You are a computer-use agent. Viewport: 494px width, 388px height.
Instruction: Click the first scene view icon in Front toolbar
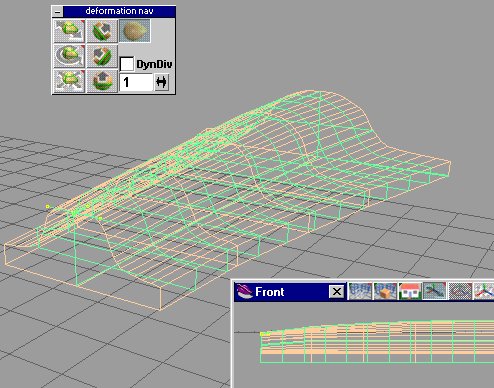[x=360, y=291]
